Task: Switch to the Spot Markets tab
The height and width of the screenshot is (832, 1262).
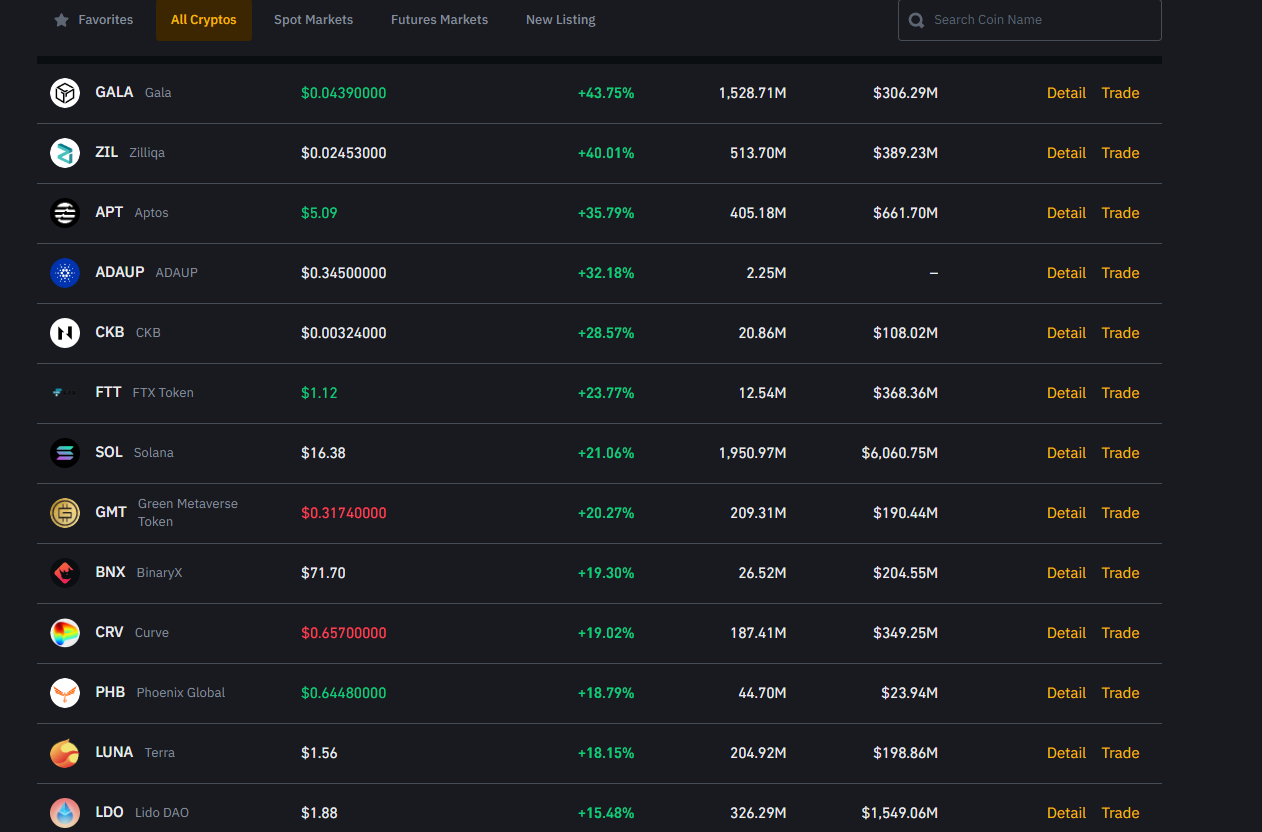Action: click(313, 20)
